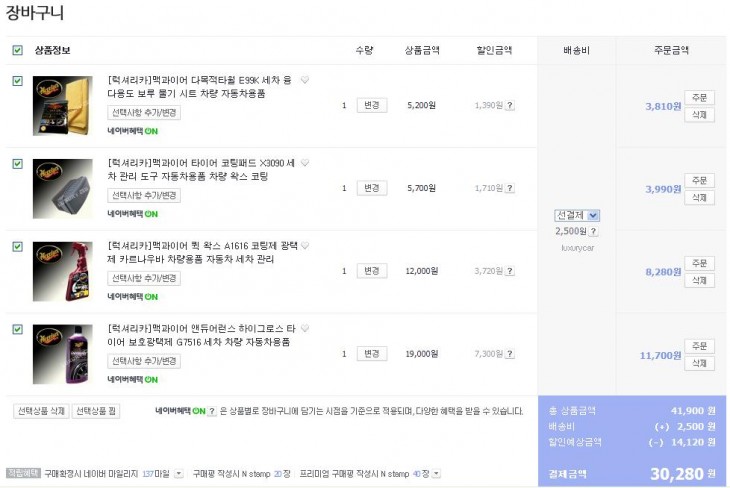
Task: Open discount help icon next to 1,710원
Action: [x=510, y=188]
